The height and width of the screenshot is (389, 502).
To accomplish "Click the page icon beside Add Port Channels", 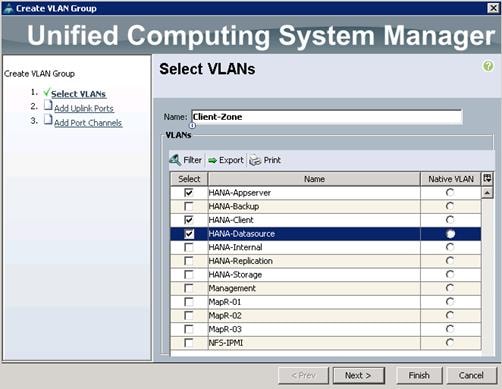I will (48, 120).
